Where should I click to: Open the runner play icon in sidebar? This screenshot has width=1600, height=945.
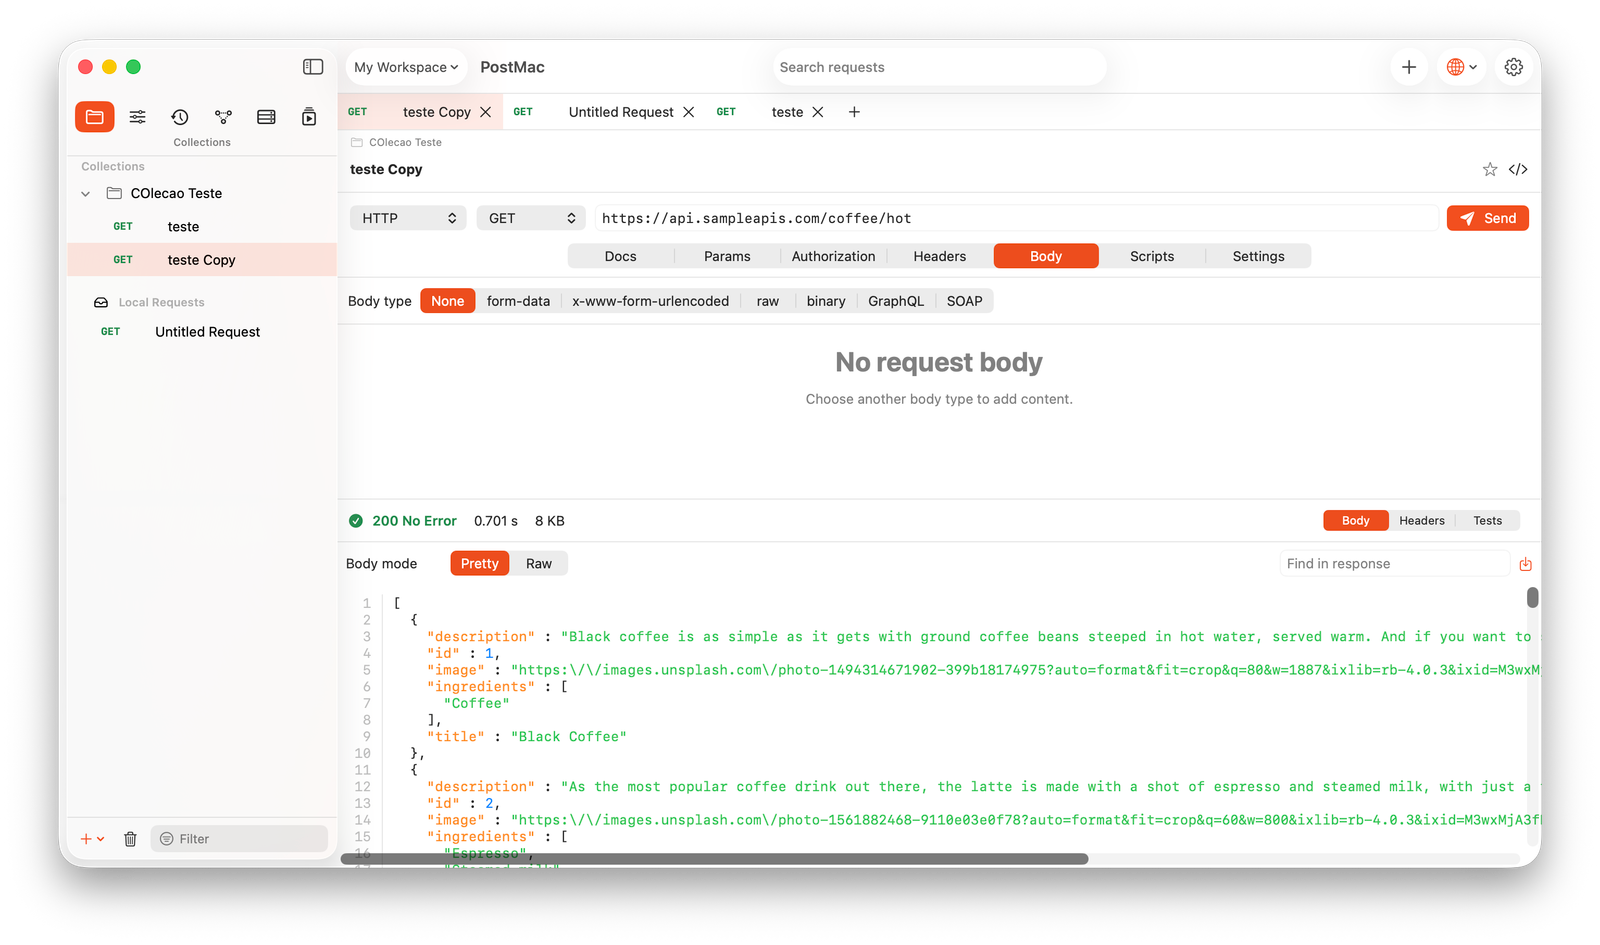coord(309,117)
